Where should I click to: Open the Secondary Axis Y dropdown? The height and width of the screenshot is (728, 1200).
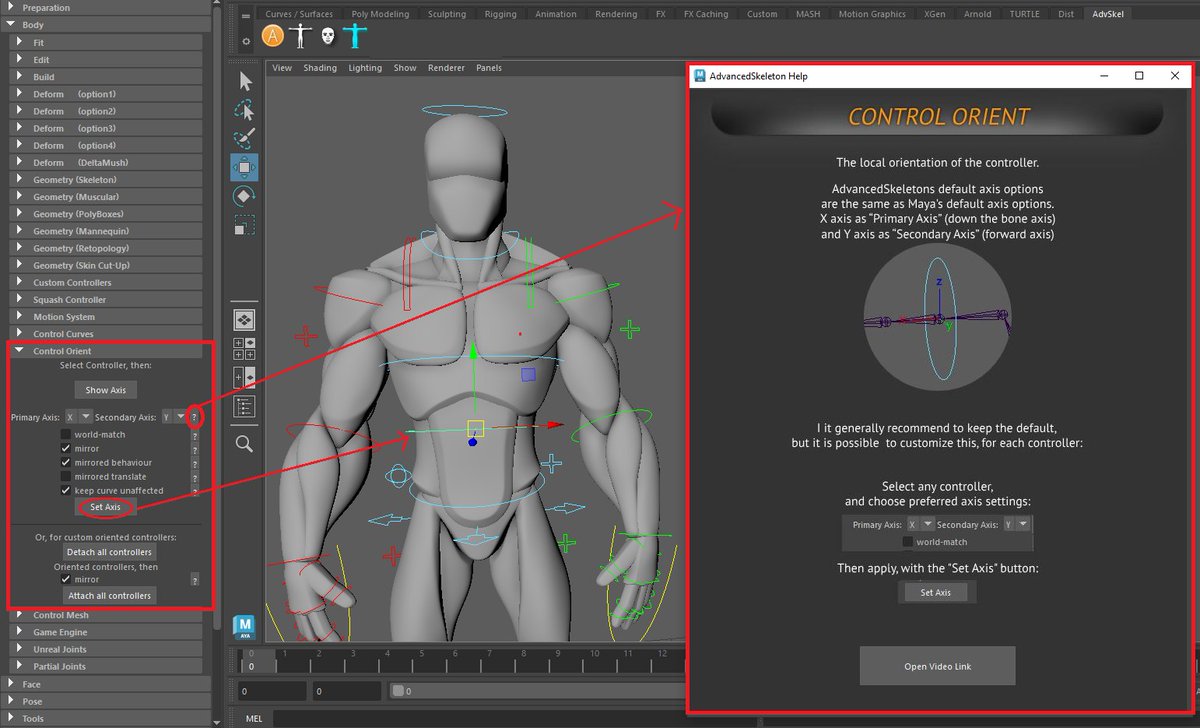click(174, 416)
